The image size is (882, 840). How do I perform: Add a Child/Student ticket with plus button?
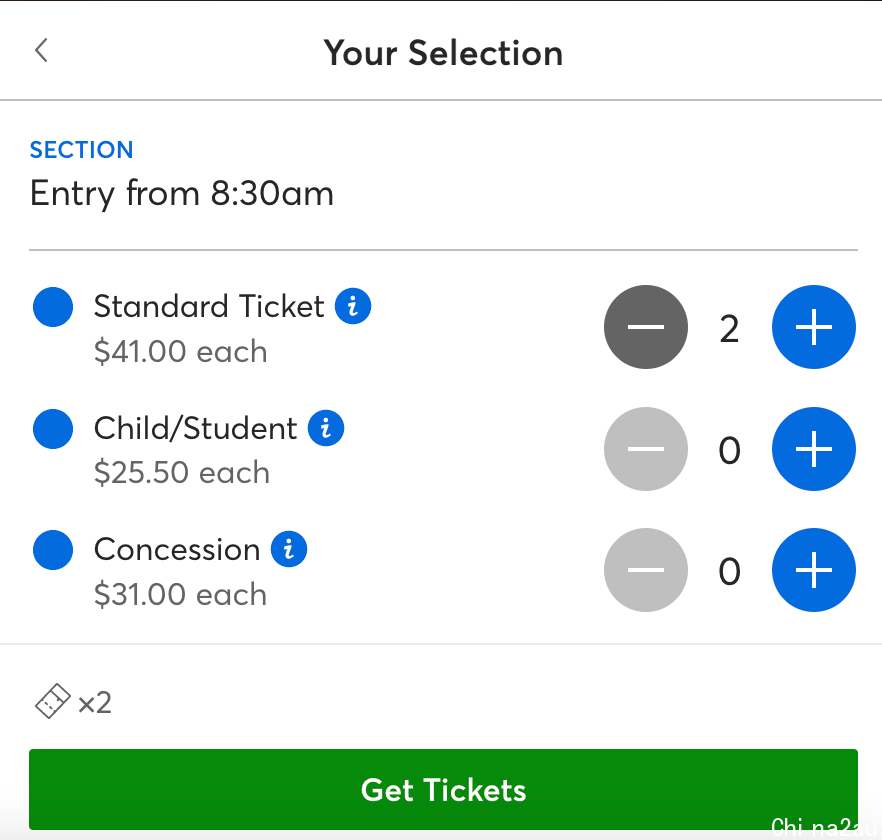(813, 449)
